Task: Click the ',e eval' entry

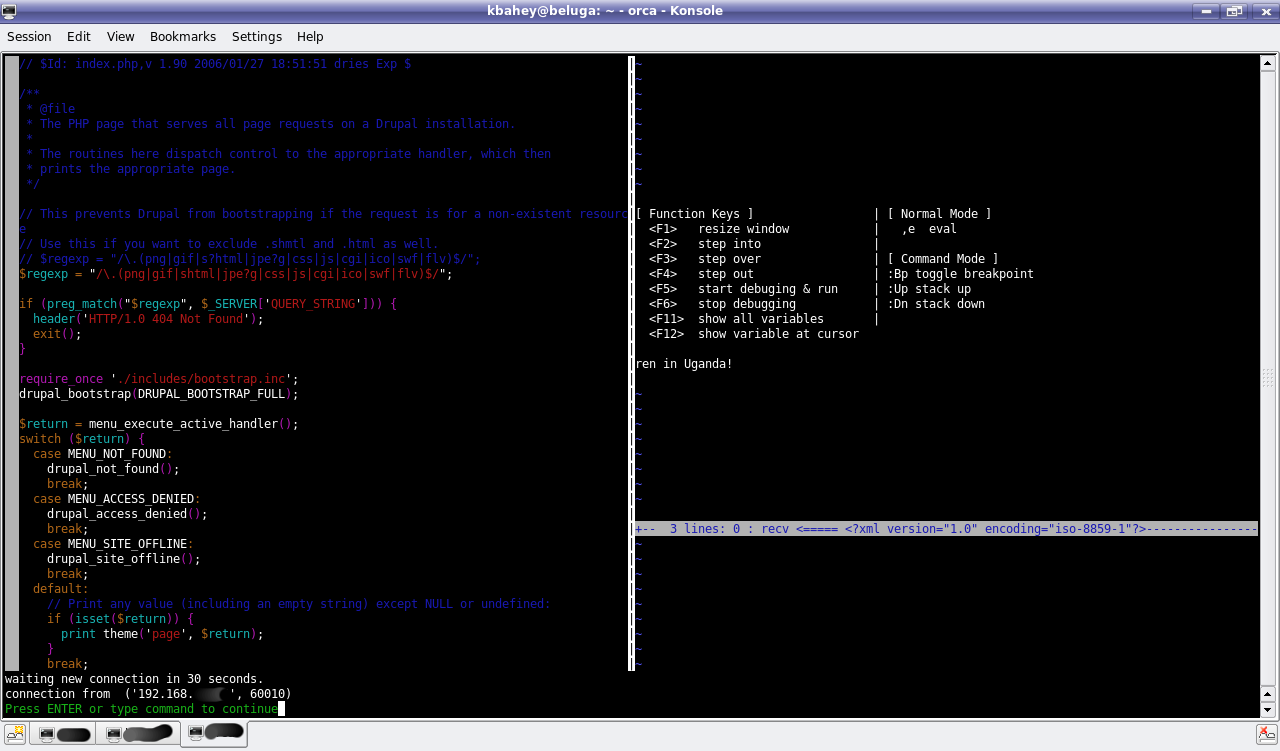Action: click(x=929, y=229)
